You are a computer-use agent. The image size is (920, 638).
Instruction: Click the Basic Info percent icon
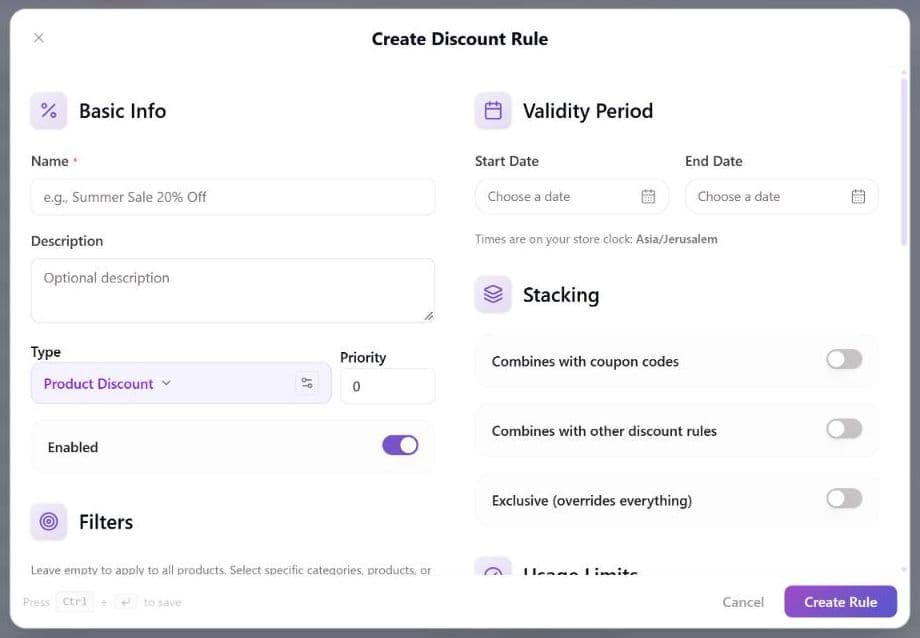point(49,110)
